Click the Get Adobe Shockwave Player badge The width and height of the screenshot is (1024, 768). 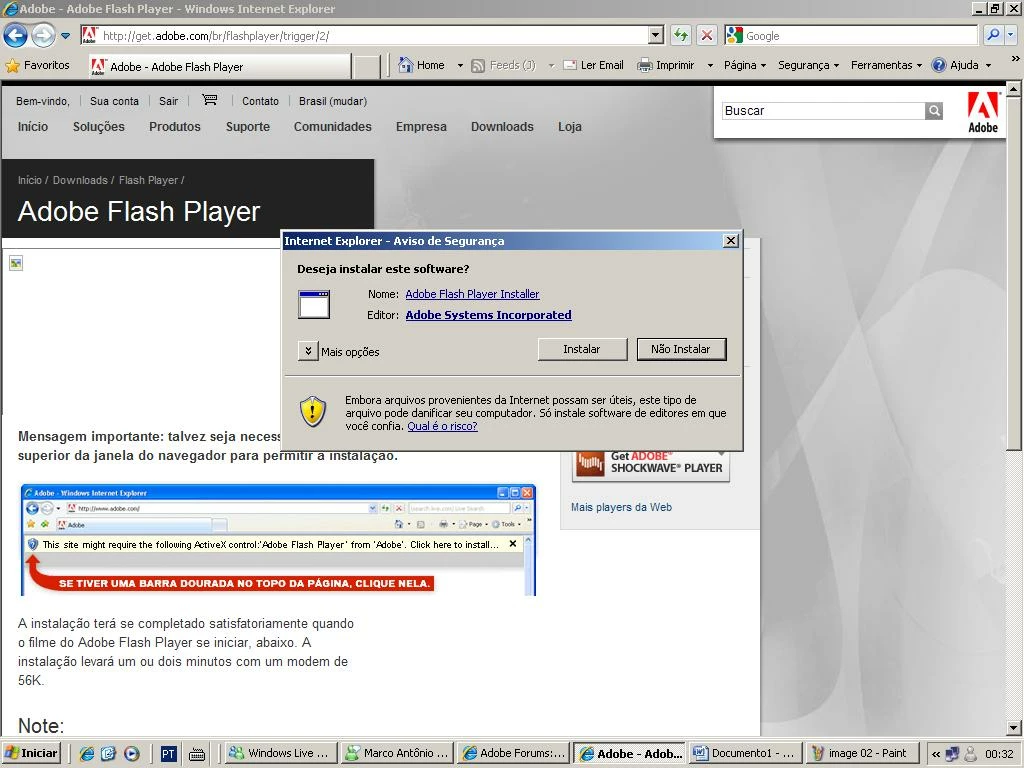tap(650, 466)
